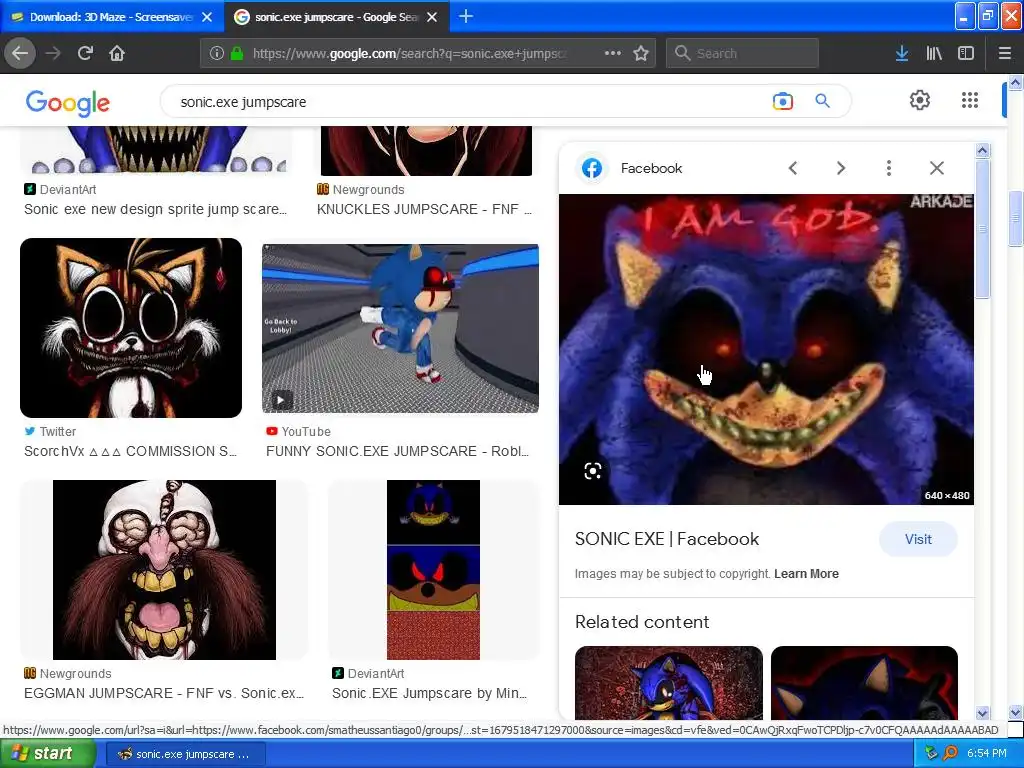Open the Downloads arrow in the toolbar

[x=902, y=53]
